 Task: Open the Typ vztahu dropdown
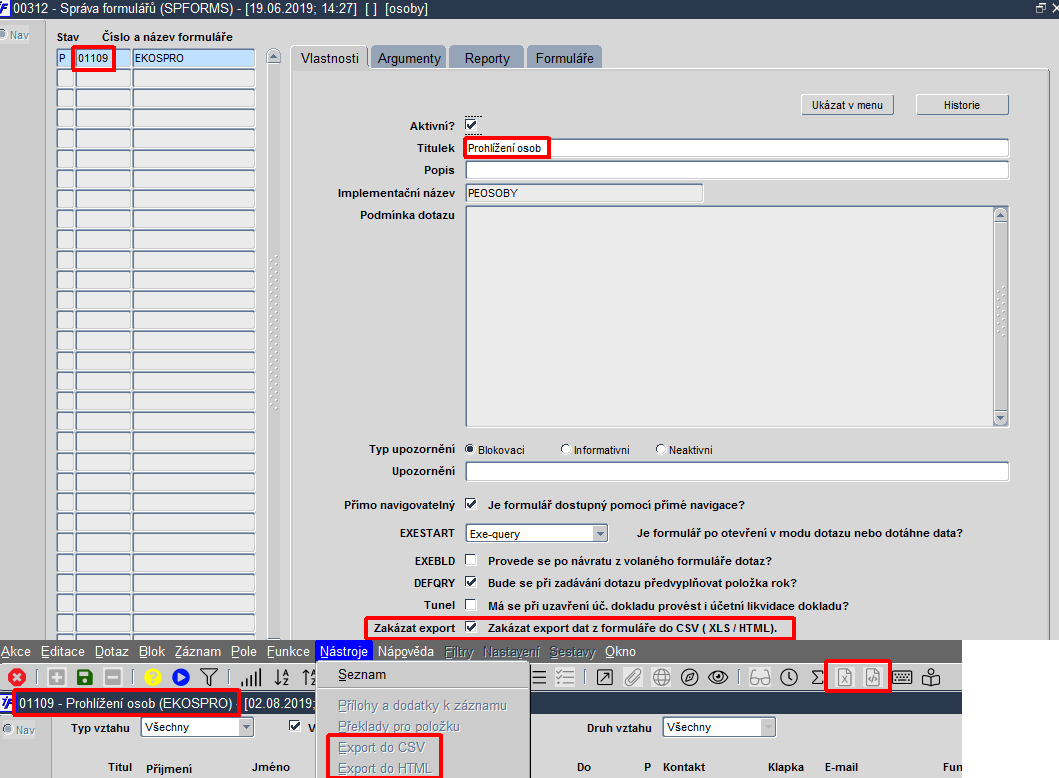(x=246, y=727)
